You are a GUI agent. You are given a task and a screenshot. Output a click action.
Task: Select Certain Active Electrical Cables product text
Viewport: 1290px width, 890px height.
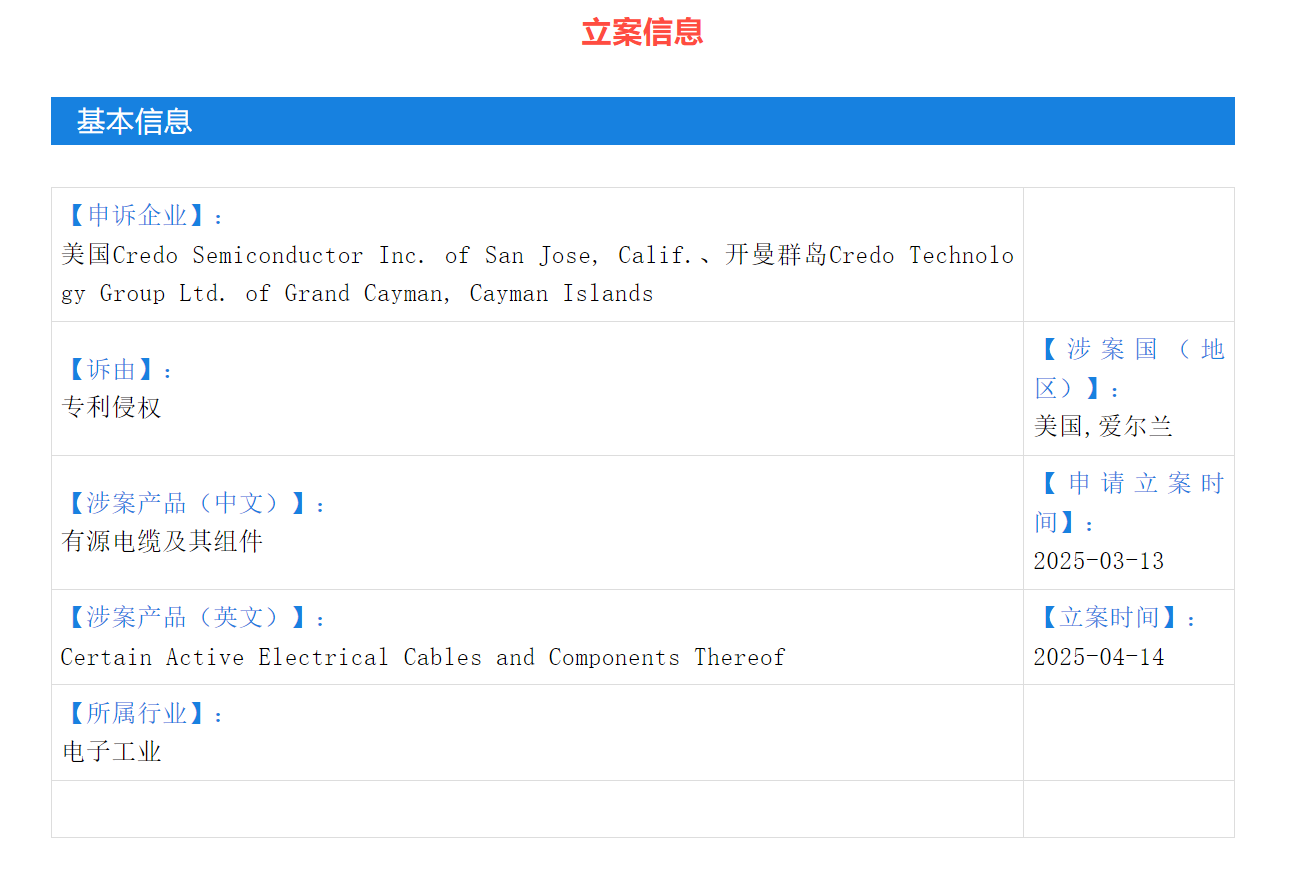point(423,657)
